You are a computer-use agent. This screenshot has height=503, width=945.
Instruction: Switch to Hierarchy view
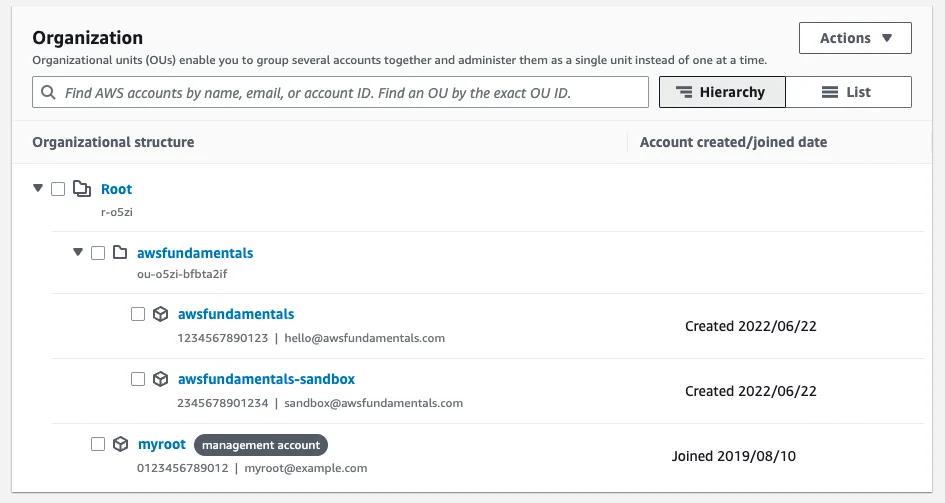[721, 92]
